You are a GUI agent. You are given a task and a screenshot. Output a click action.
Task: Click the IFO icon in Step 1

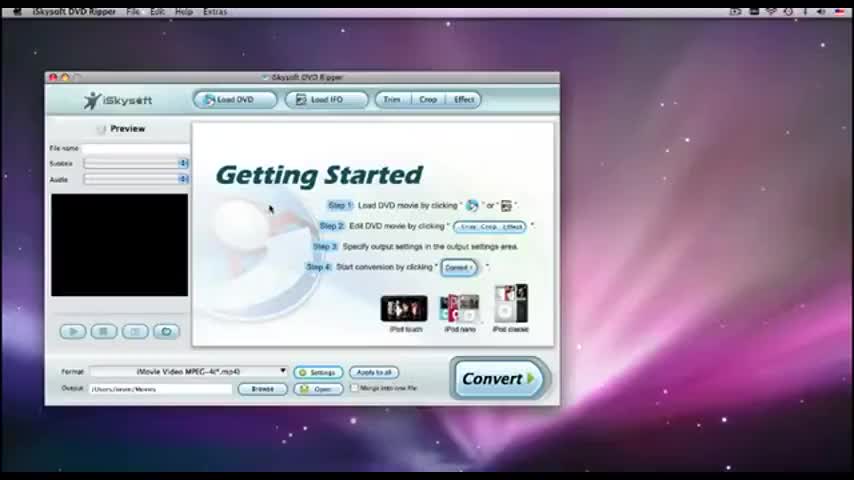[x=507, y=206]
